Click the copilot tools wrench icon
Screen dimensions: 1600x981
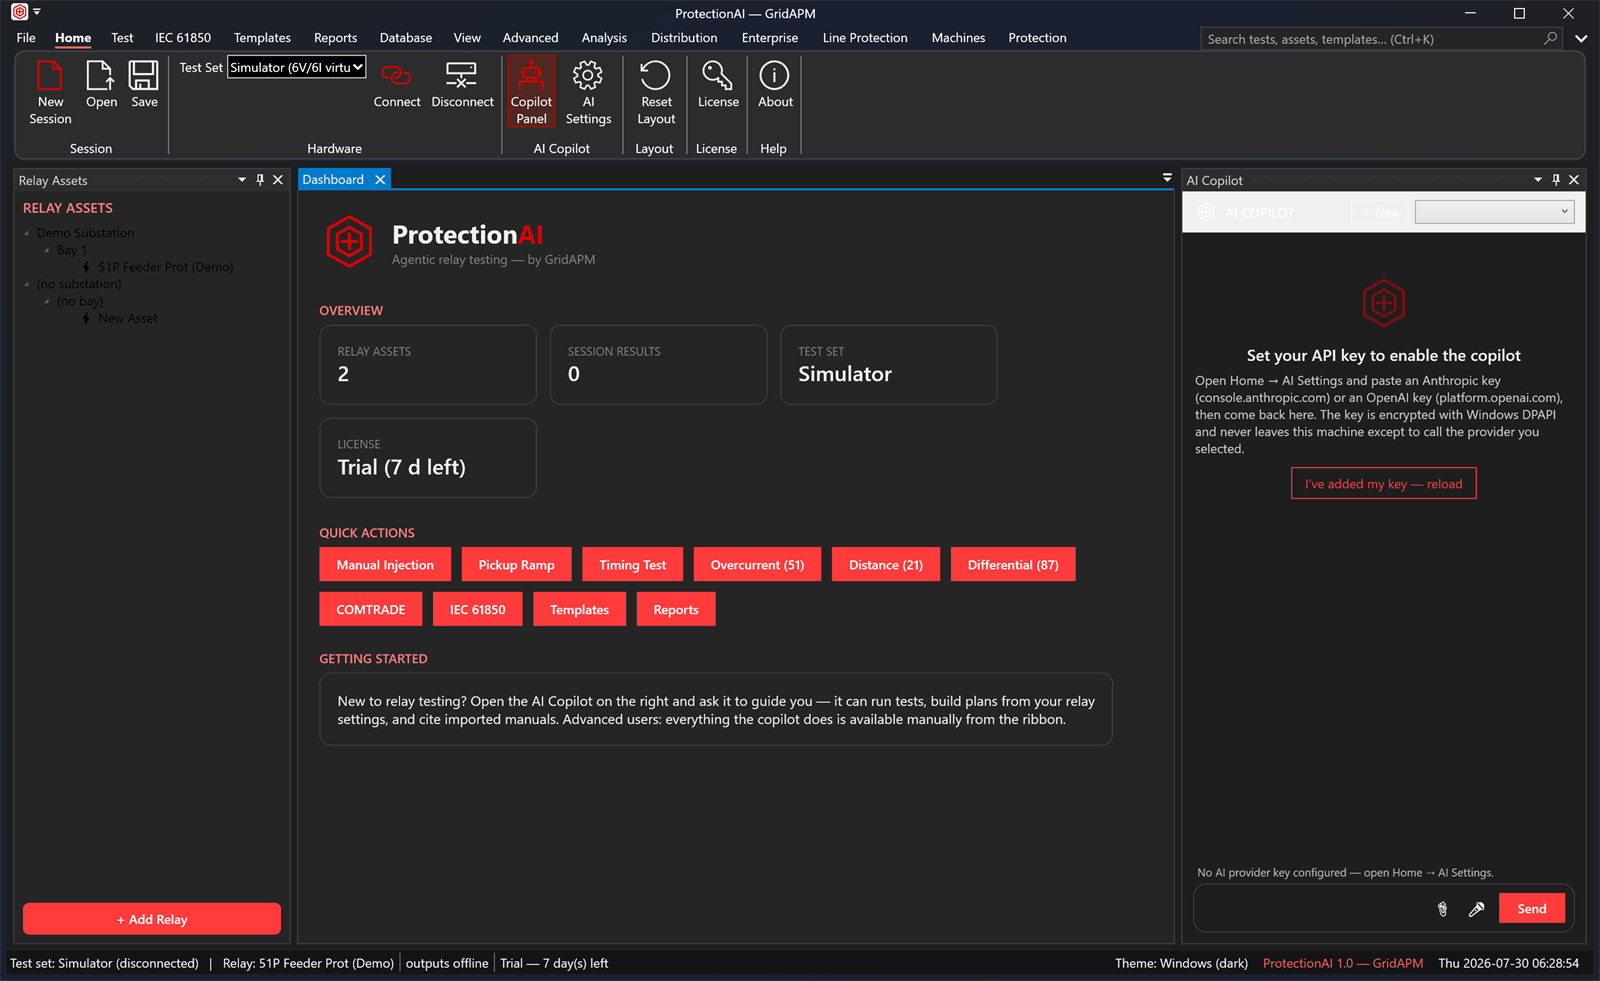(x=1476, y=909)
